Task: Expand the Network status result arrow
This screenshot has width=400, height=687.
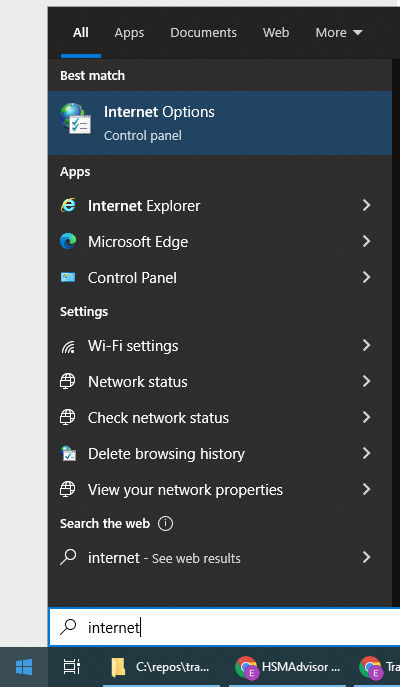Action: 367,382
